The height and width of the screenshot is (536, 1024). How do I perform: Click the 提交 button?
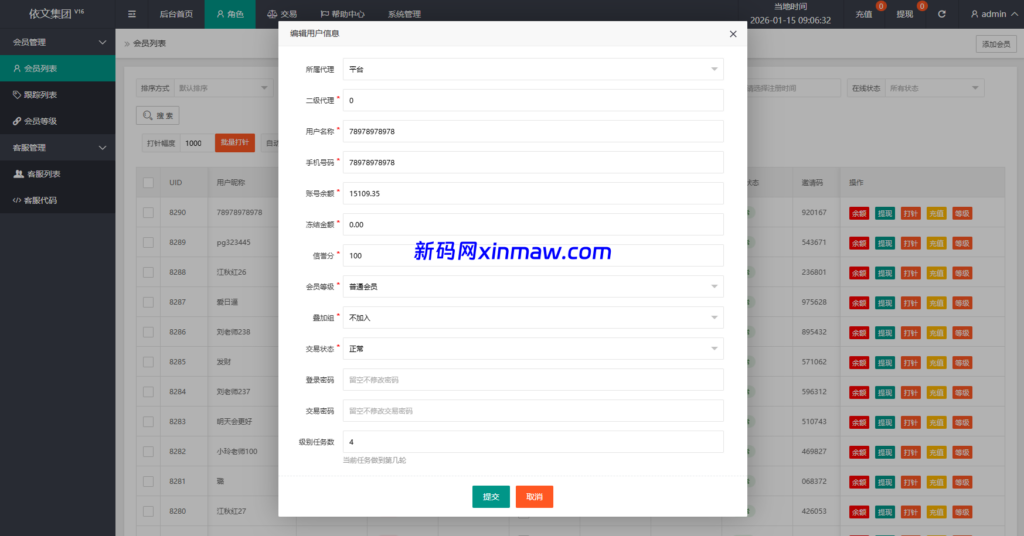[x=491, y=497]
